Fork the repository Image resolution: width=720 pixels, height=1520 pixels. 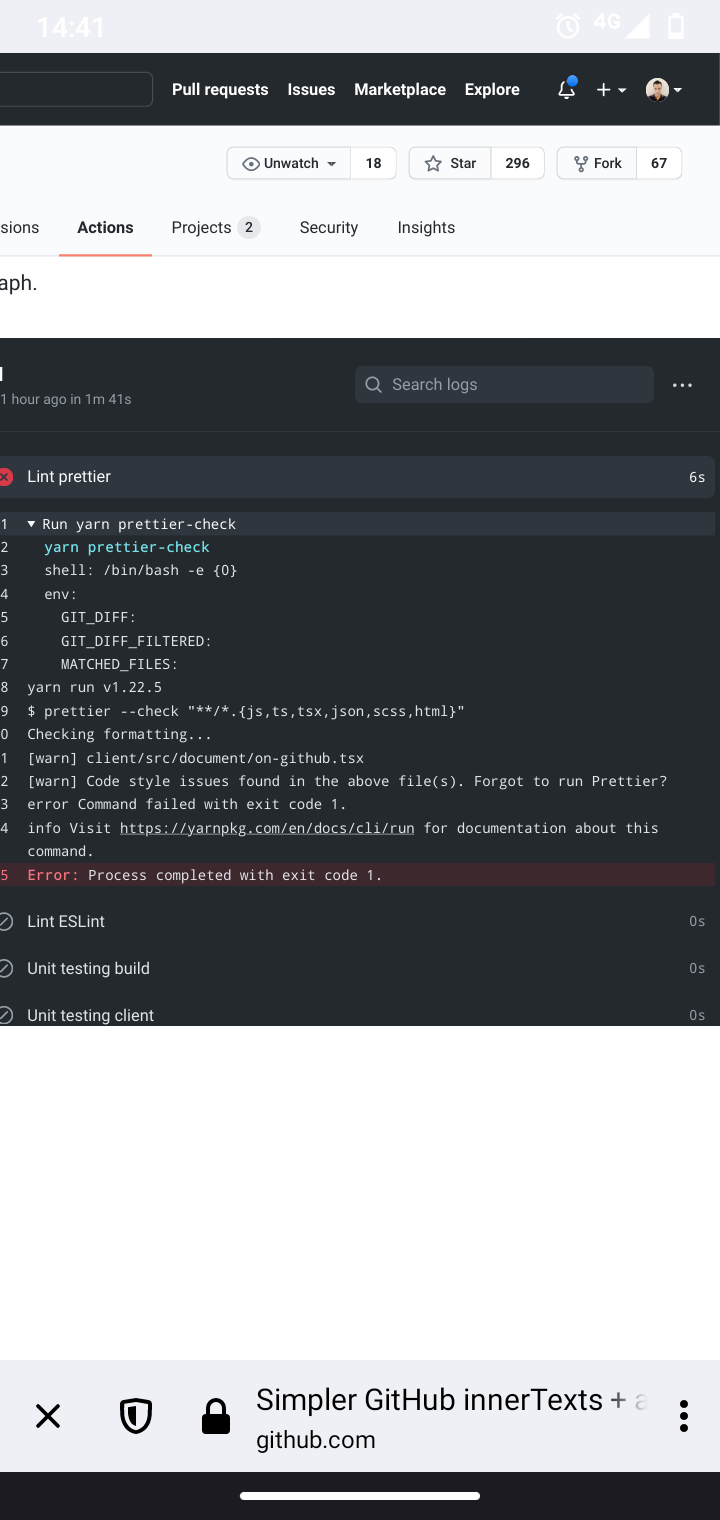(597, 162)
